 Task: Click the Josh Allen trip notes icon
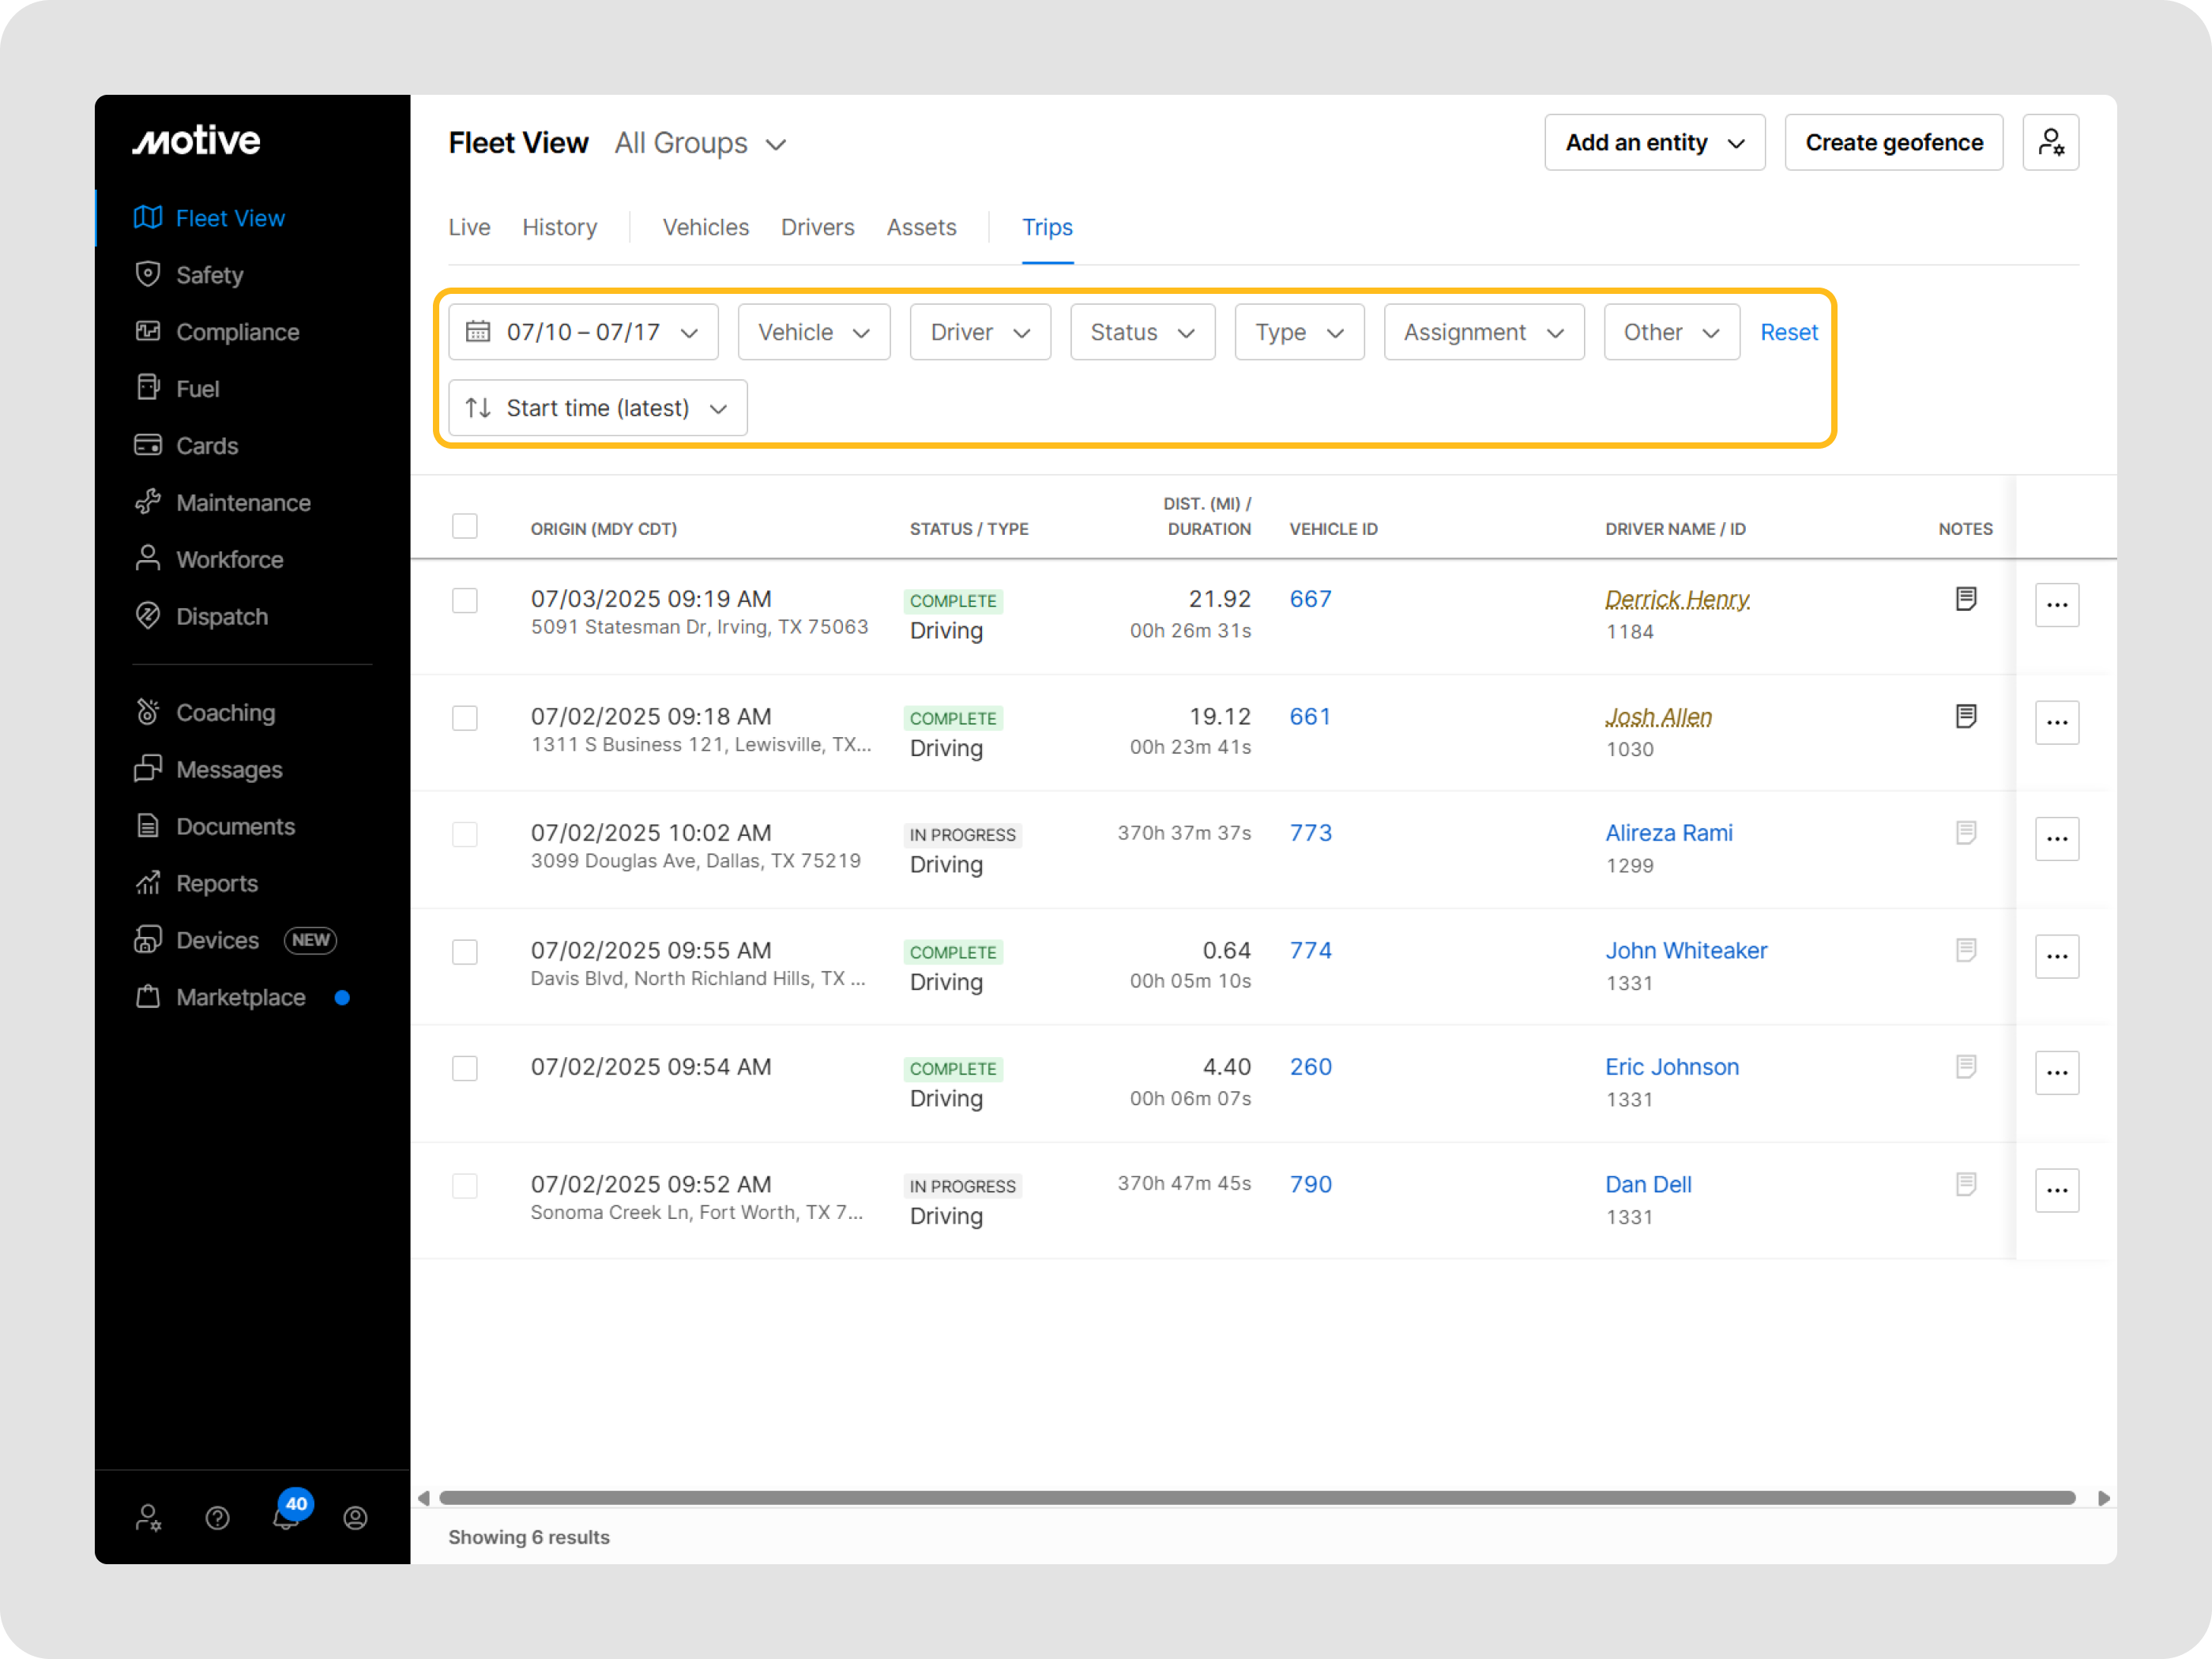pyautogui.click(x=1965, y=716)
